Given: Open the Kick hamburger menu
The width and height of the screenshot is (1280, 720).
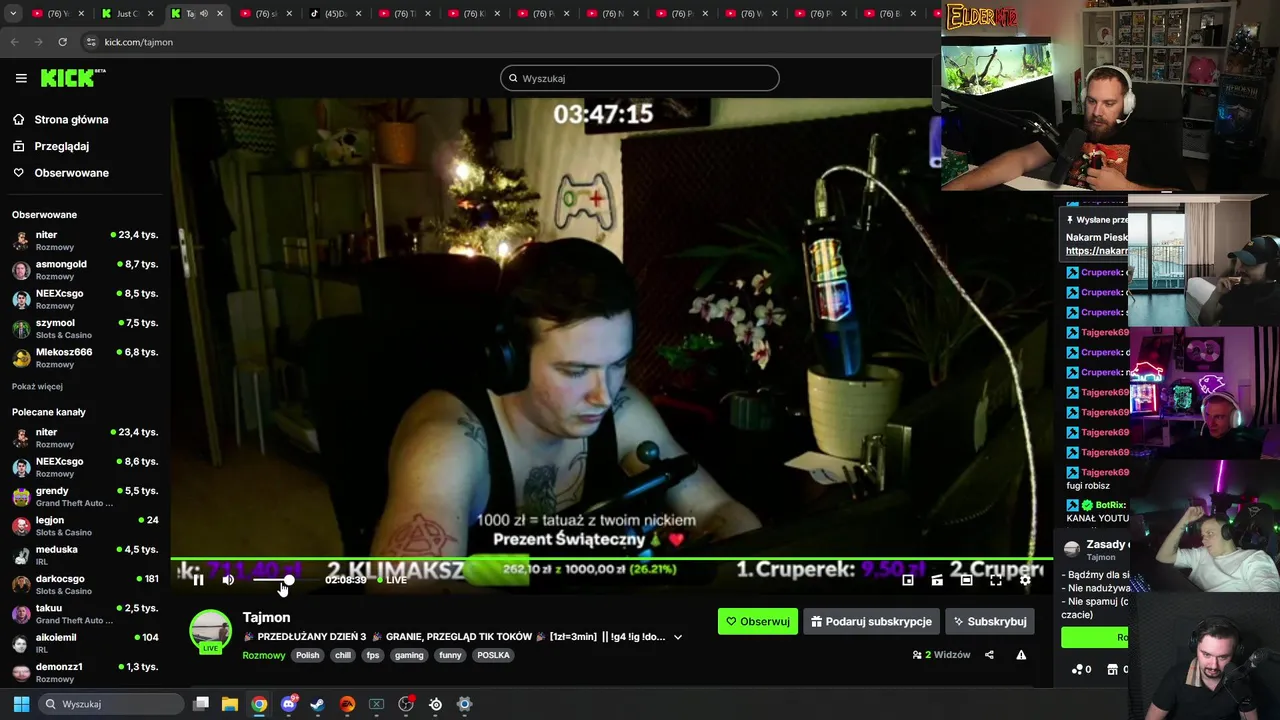Looking at the screenshot, I should [21, 78].
